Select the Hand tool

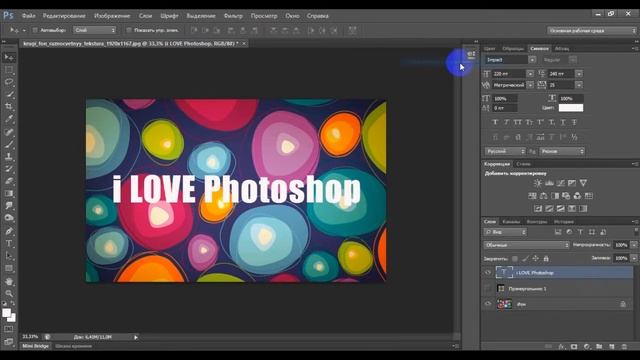pyautogui.click(x=9, y=282)
